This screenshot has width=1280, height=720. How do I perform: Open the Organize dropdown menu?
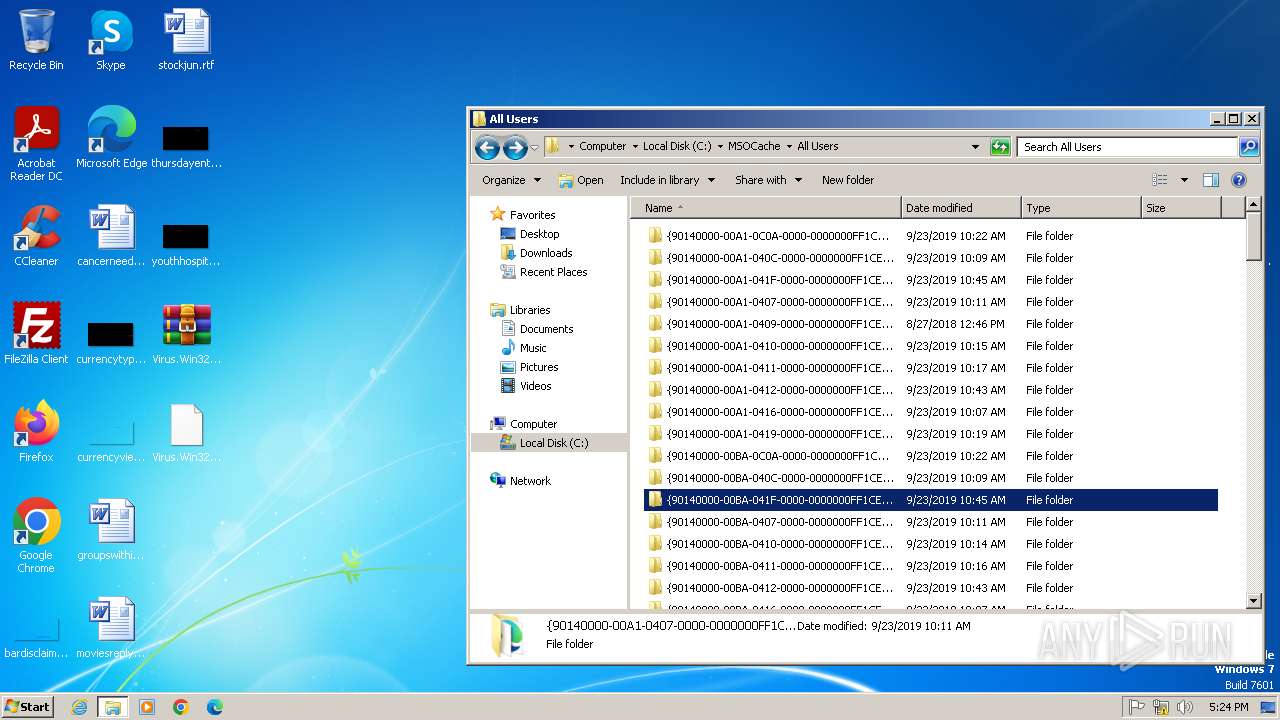(x=511, y=180)
